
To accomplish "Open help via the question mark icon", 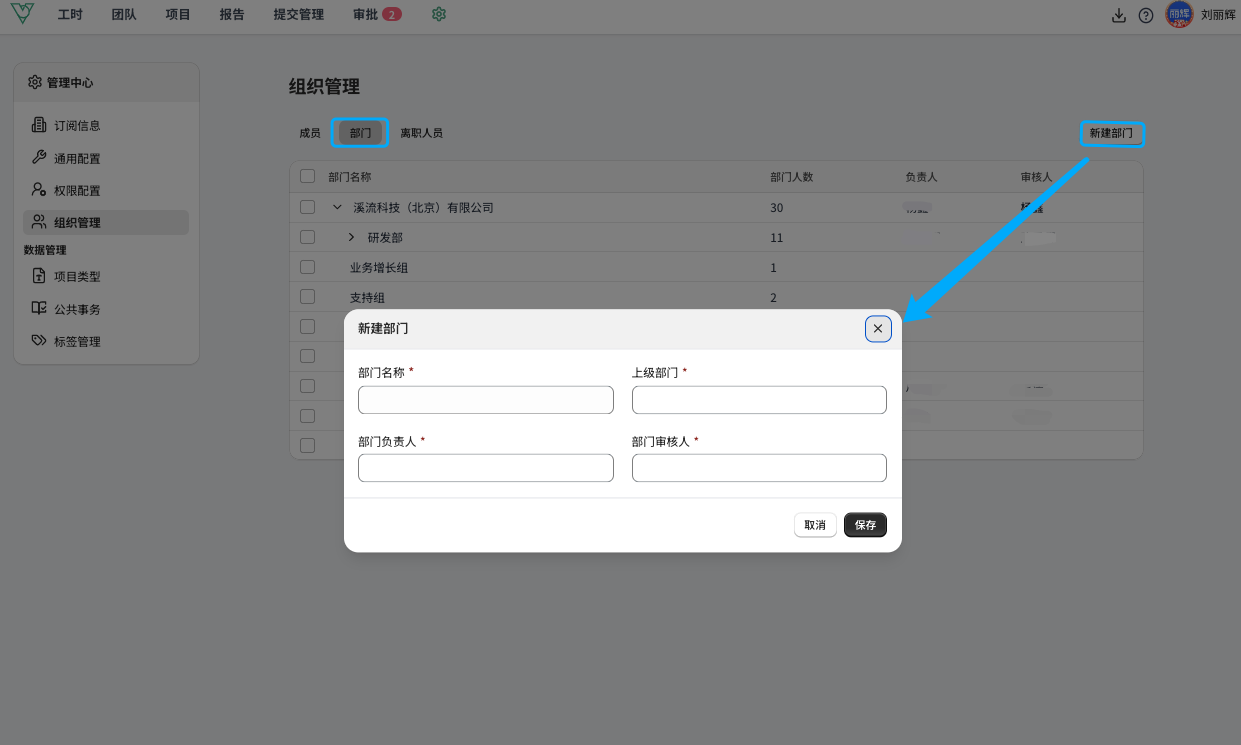I will coord(1146,15).
